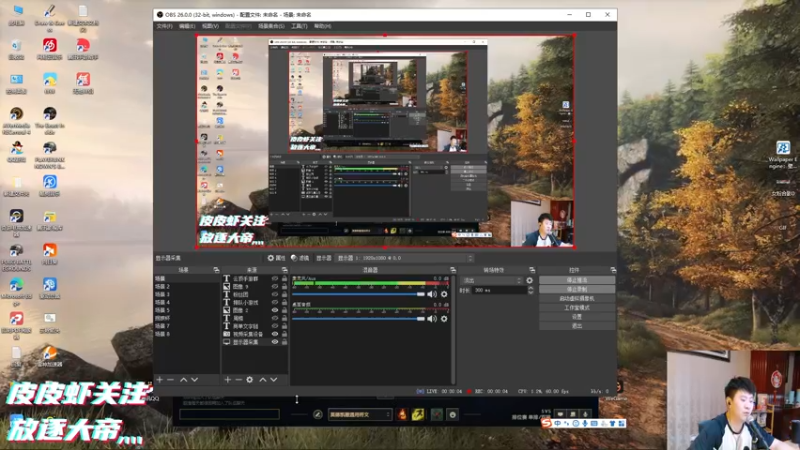
Task: Click the text input box in bottom toolbar
Action: 230,414
